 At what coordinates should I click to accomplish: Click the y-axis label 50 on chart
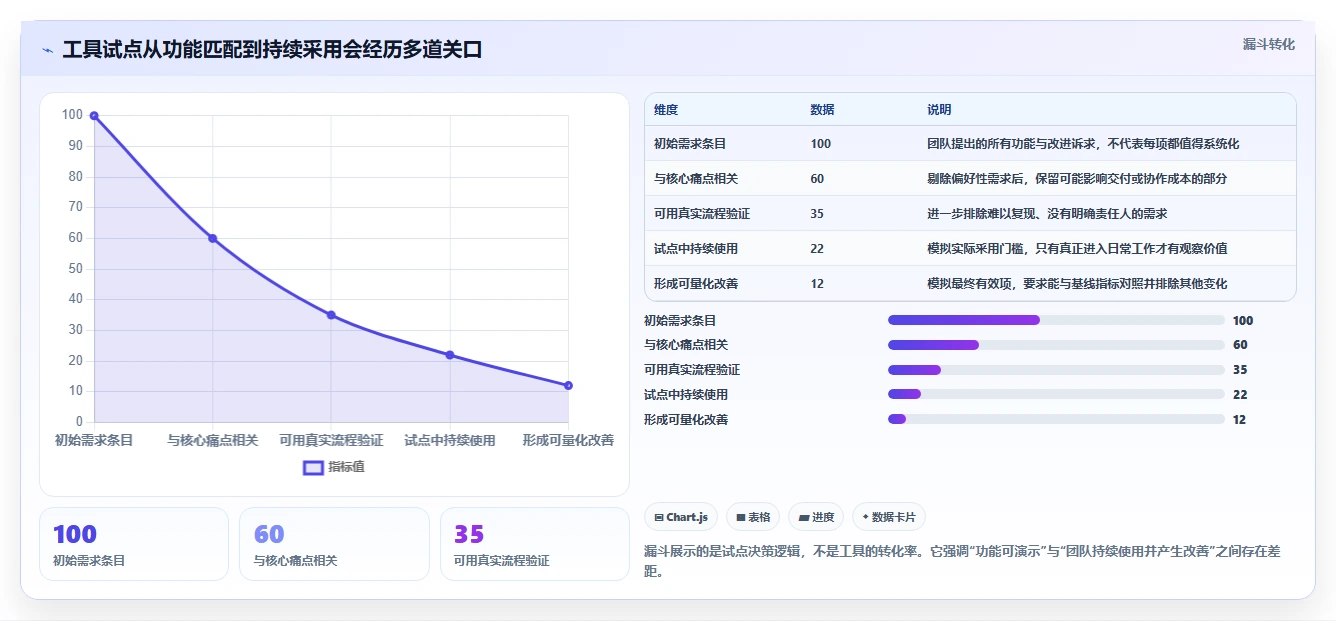coord(75,268)
